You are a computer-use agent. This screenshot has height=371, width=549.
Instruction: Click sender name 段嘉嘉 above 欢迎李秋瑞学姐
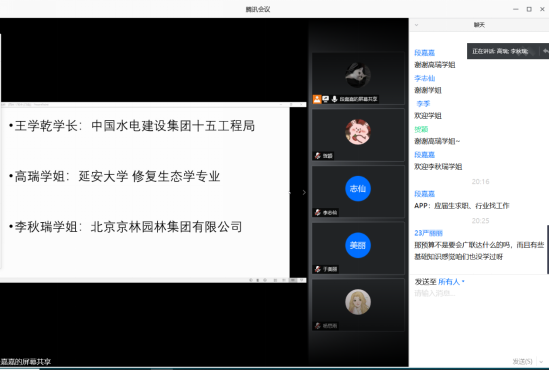(x=424, y=155)
